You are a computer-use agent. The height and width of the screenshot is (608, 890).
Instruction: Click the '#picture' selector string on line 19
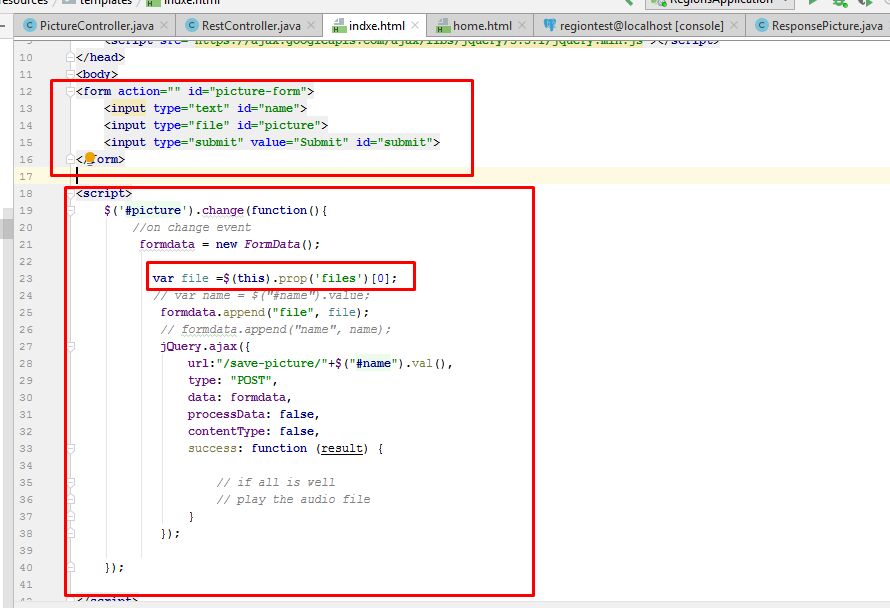(x=153, y=211)
